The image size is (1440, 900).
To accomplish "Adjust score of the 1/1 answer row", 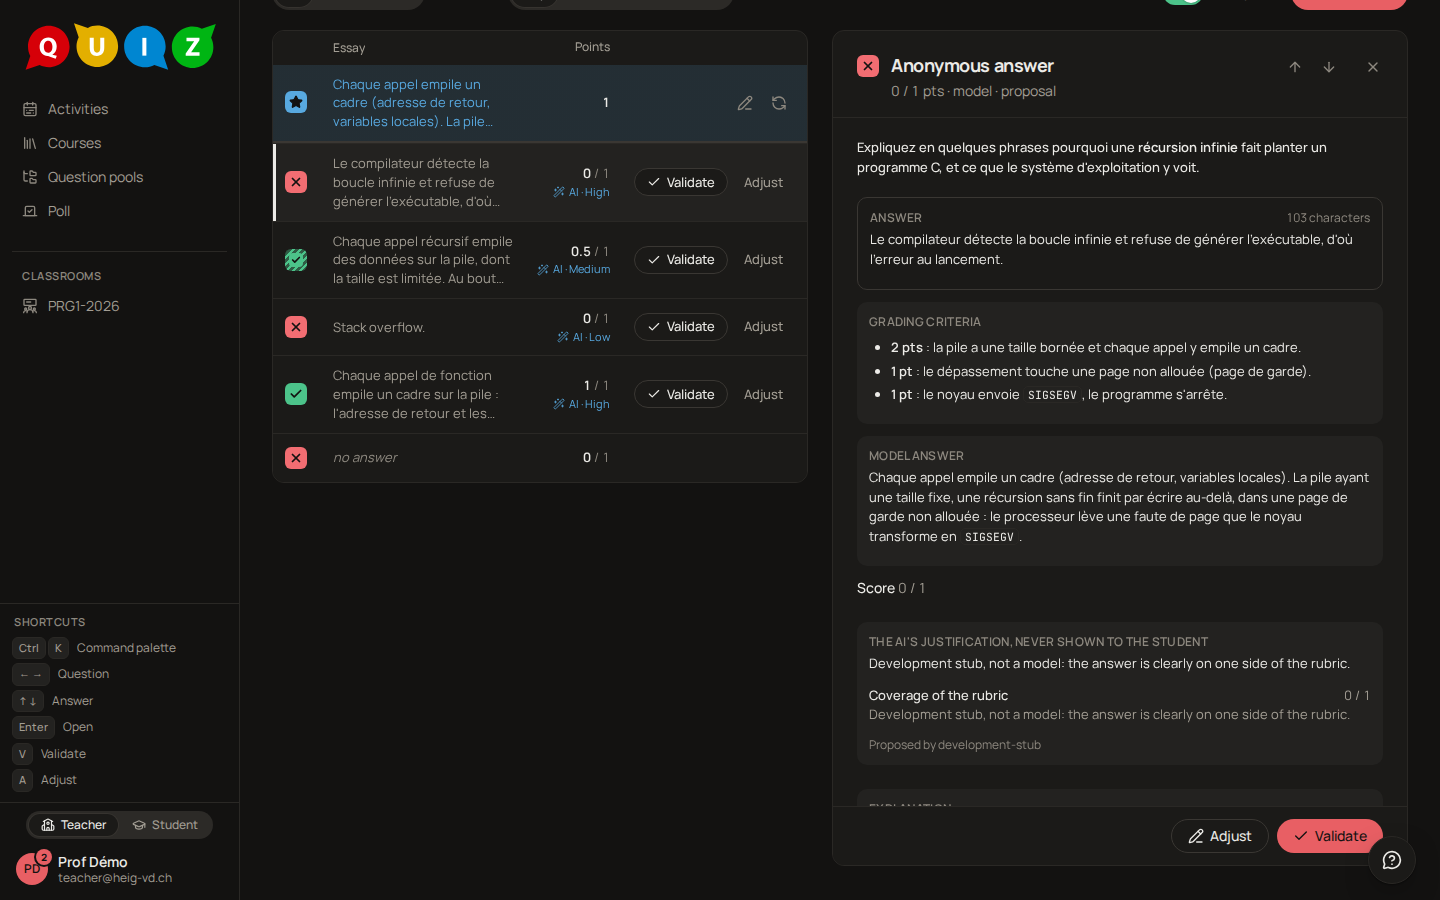I will [x=763, y=394].
